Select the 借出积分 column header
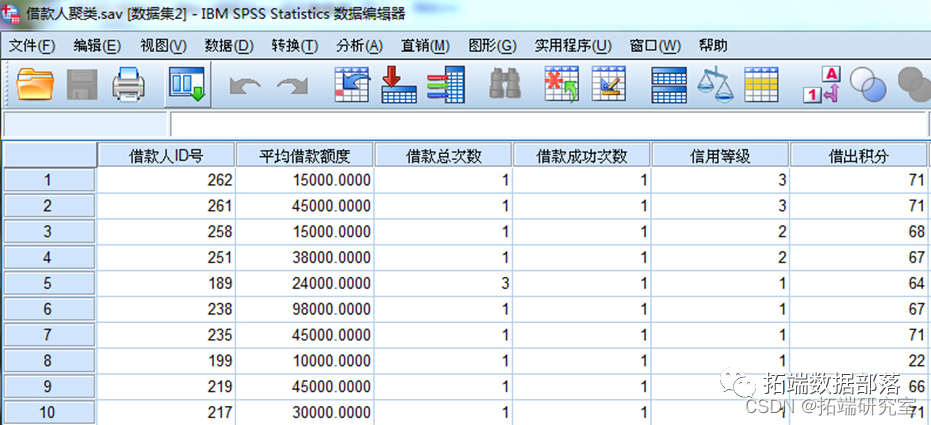 [x=859, y=155]
